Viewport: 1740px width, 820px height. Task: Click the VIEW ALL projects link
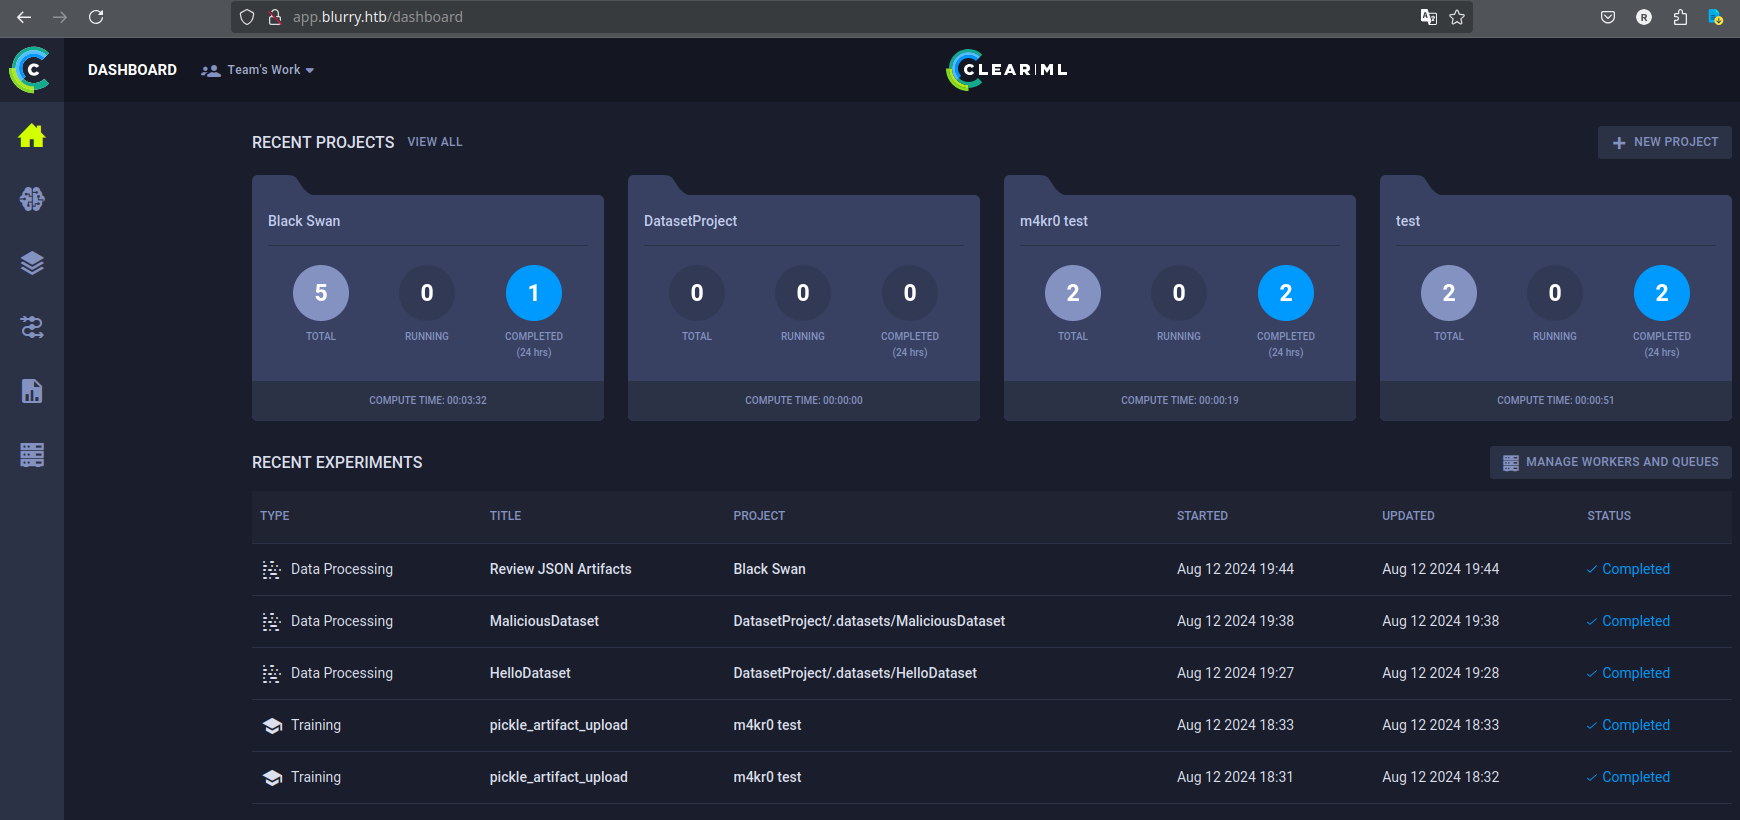click(x=435, y=142)
